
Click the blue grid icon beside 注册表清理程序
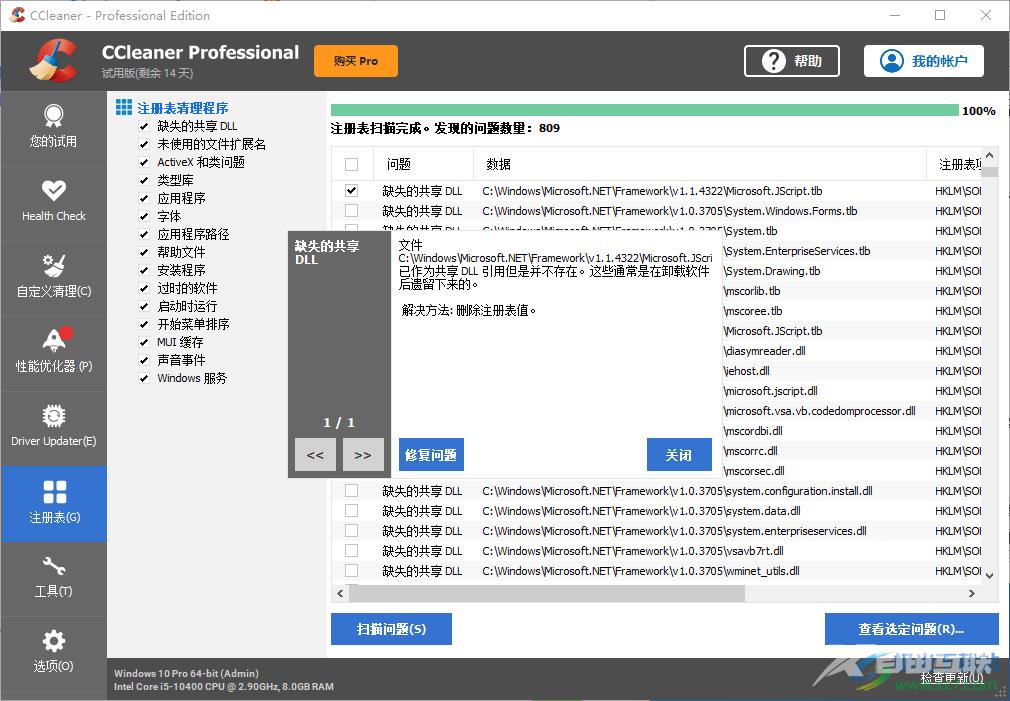tap(124, 106)
